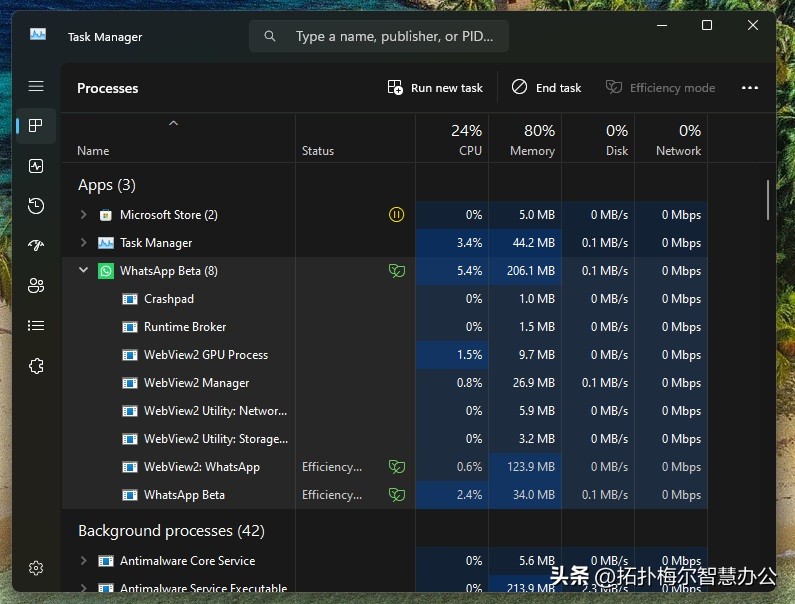
Task: Open the Services page sidebar icon
Action: click(x=35, y=366)
